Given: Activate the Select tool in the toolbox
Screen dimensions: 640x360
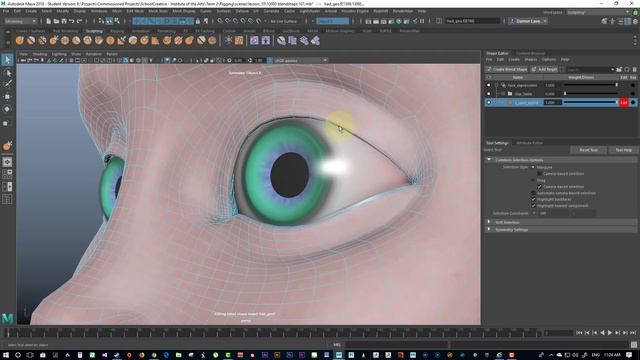Looking at the screenshot, I should click(x=7, y=60).
